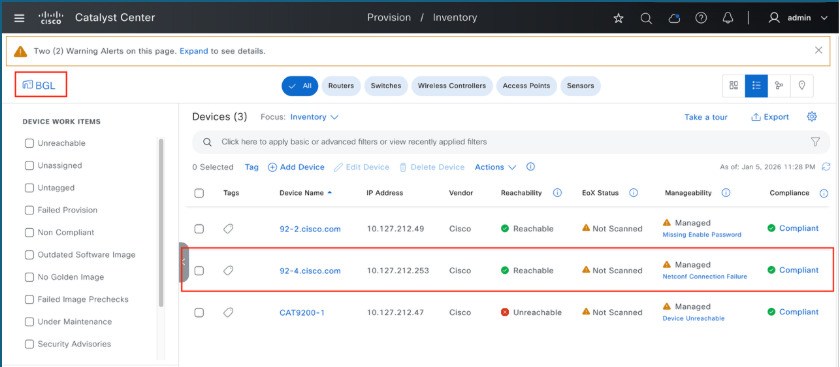Click the device filter search field

point(511,142)
